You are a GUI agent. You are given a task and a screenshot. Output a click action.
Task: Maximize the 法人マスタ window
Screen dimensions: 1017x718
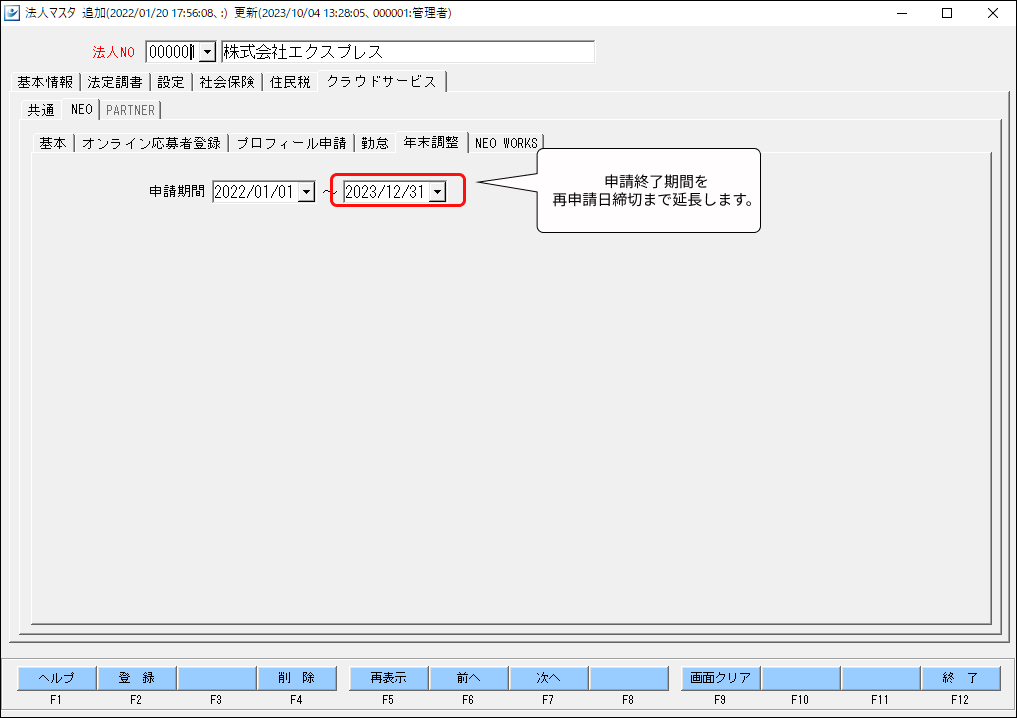coord(947,13)
